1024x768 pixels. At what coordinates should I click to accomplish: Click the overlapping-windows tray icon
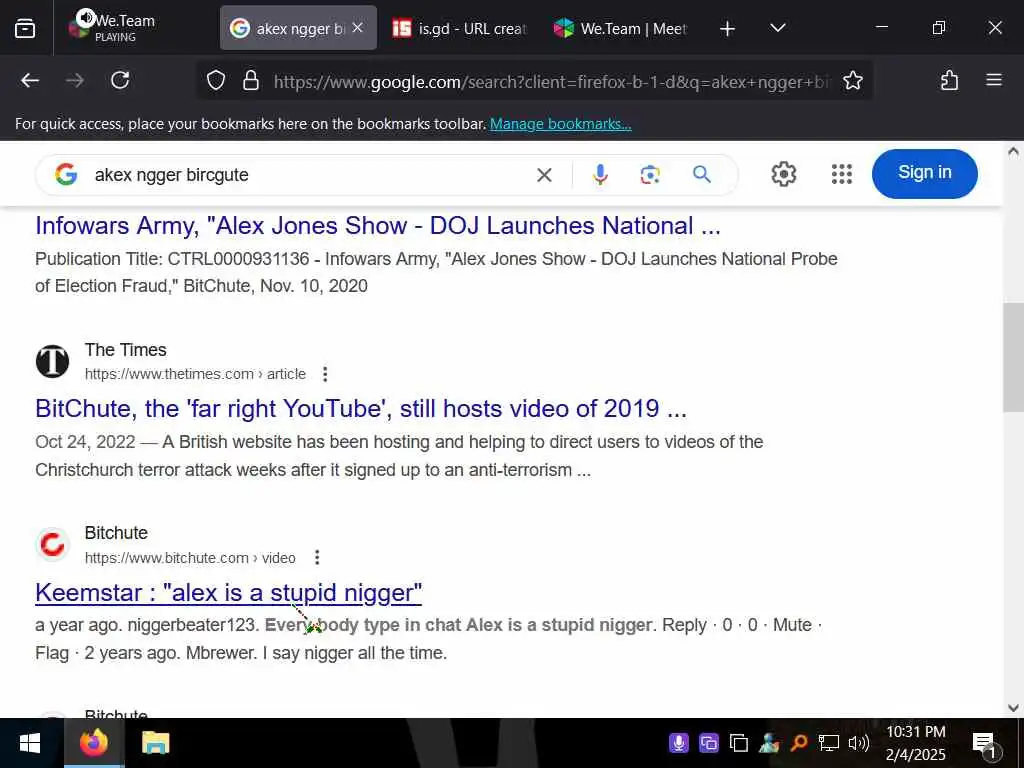click(x=739, y=743)
